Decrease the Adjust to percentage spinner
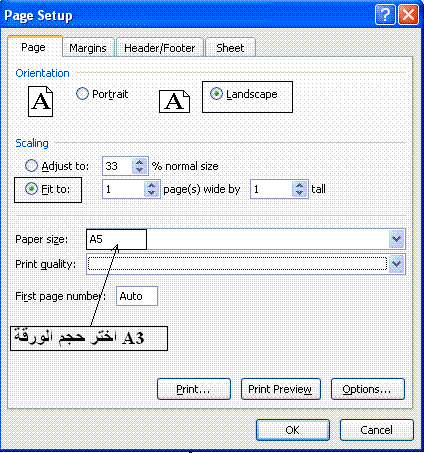 [x=140, y=170]
